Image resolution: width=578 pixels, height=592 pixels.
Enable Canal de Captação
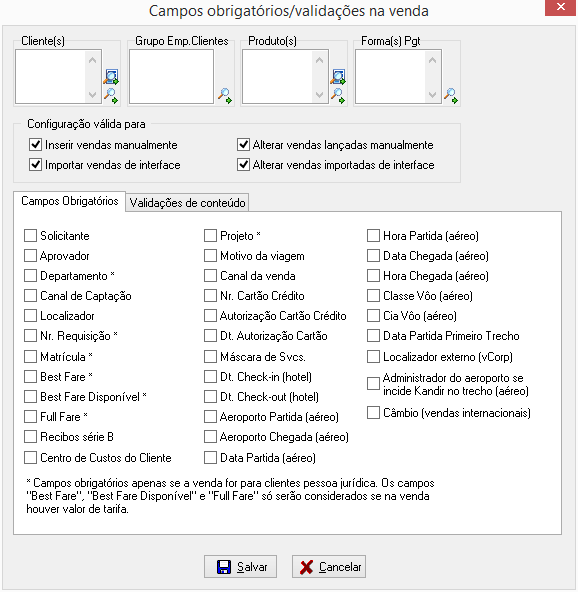point(30,296)
